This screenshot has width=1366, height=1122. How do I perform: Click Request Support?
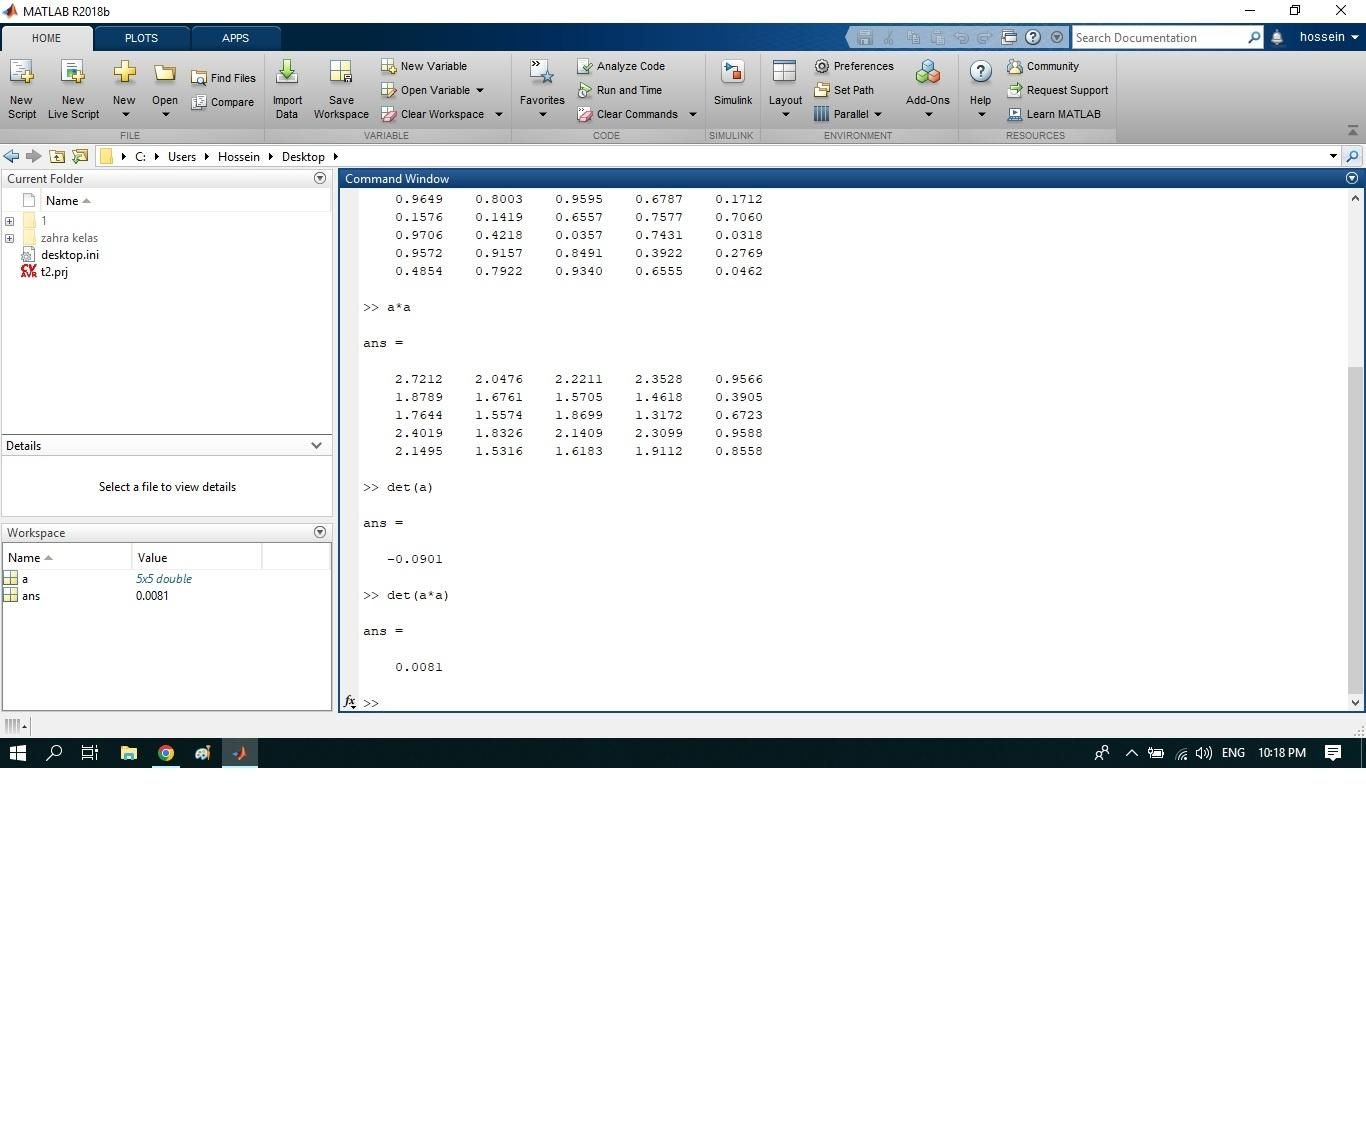(1058, 90)
